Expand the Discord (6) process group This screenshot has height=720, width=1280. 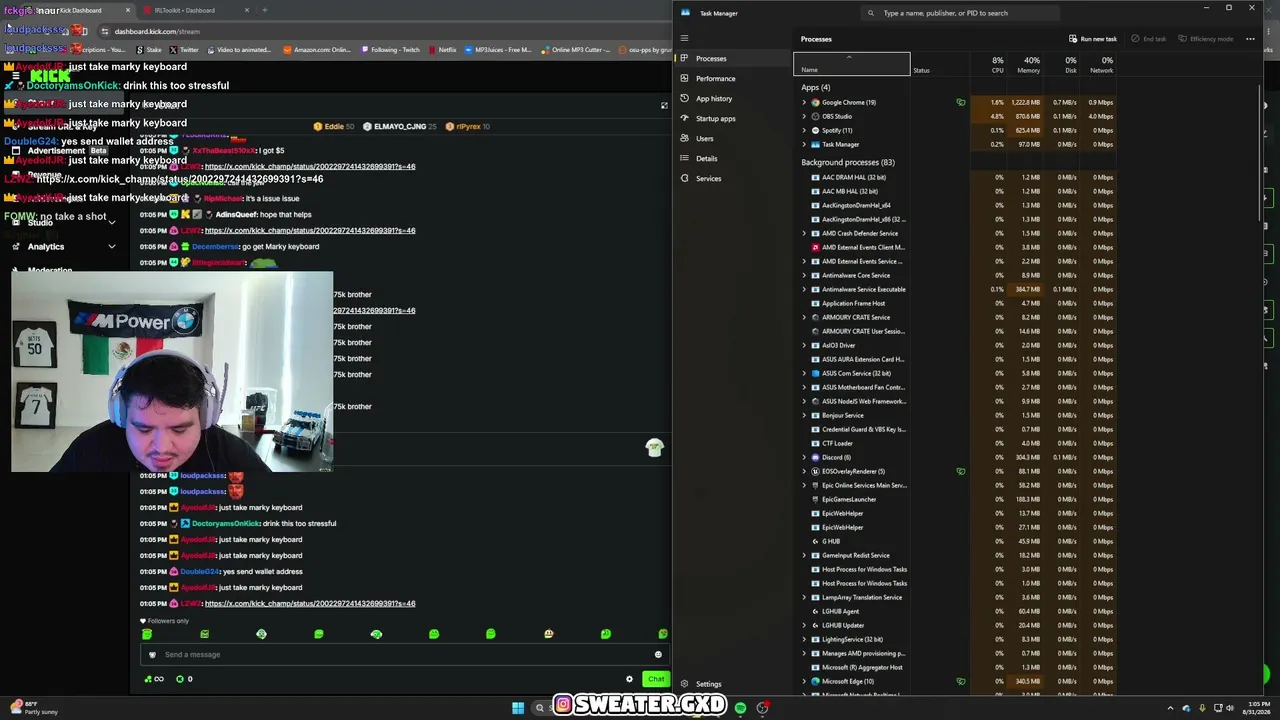804,457
